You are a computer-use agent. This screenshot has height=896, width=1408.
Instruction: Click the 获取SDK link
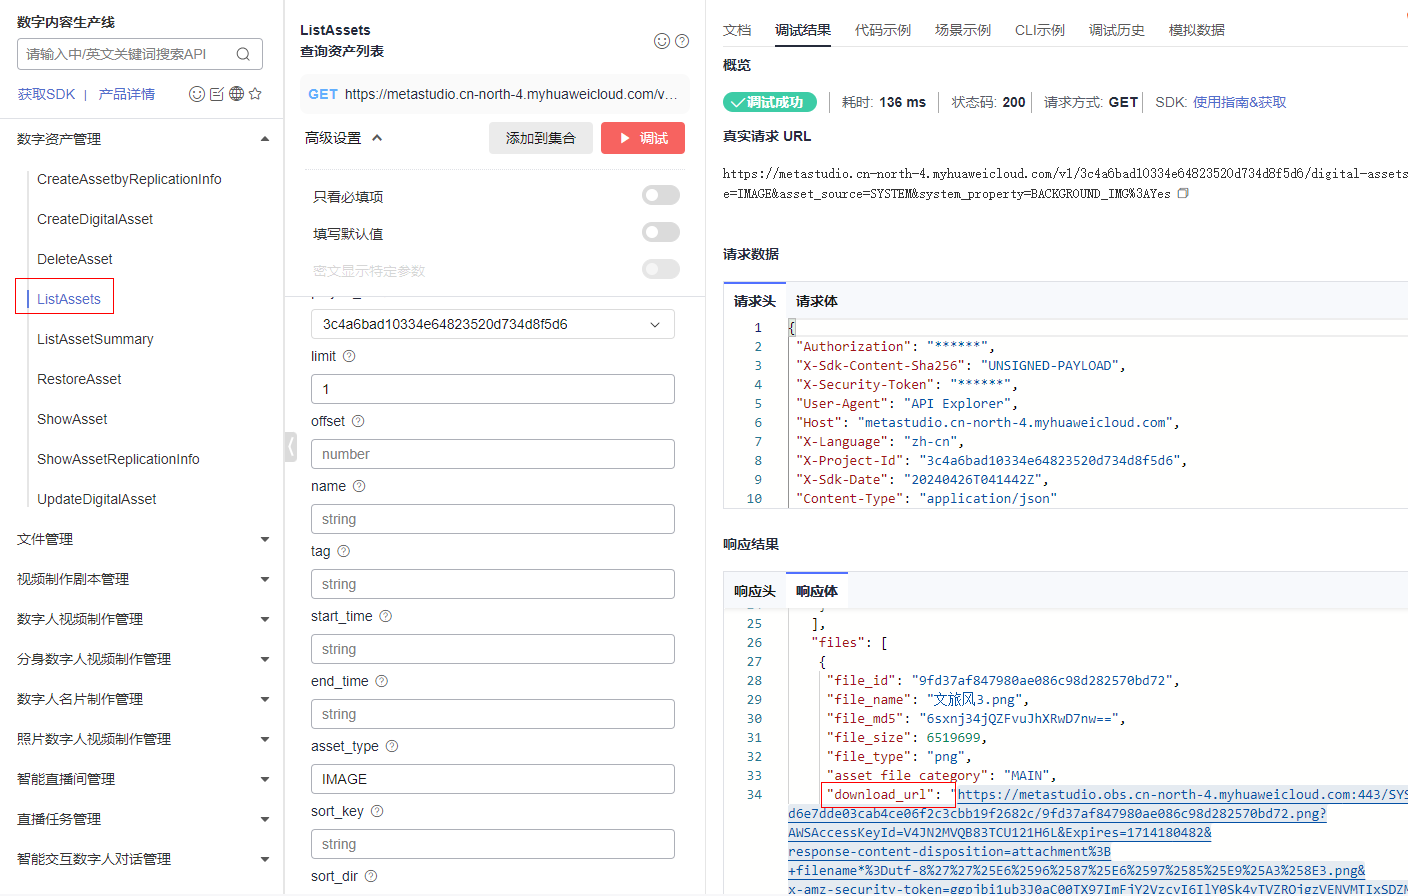point(46,94)
